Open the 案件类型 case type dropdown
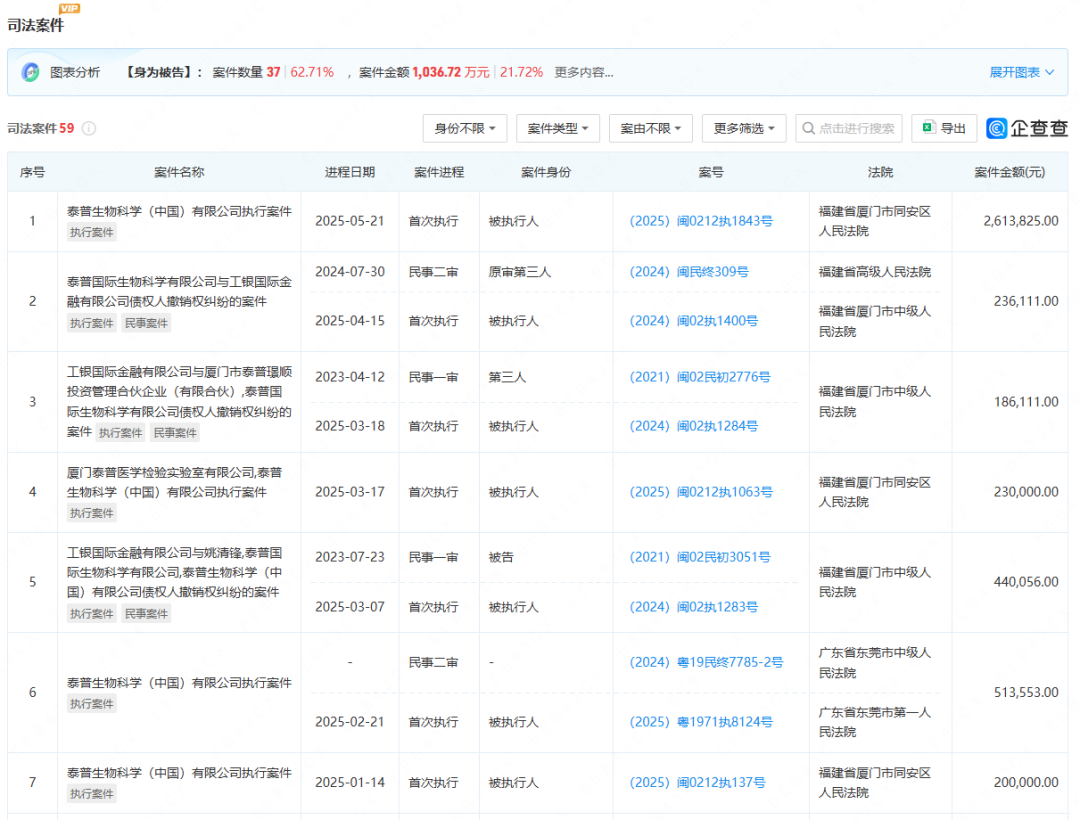 (557, 128)
